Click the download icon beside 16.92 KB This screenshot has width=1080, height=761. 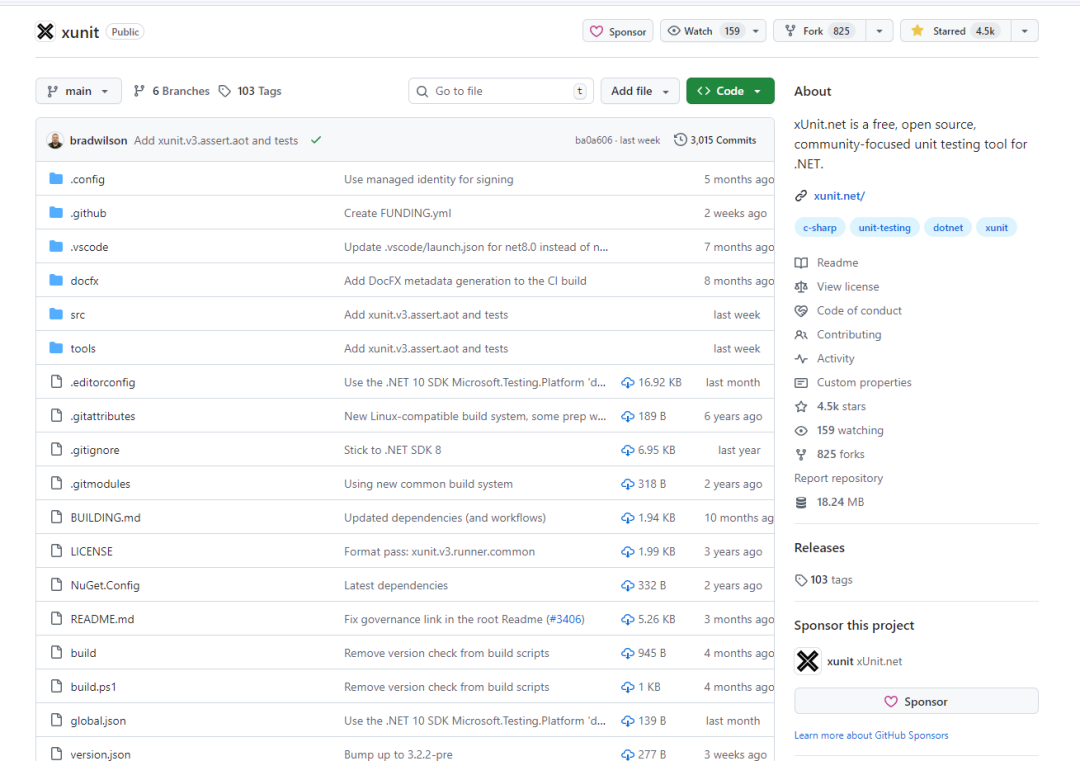pyautogui.click(x=627, y=382)
